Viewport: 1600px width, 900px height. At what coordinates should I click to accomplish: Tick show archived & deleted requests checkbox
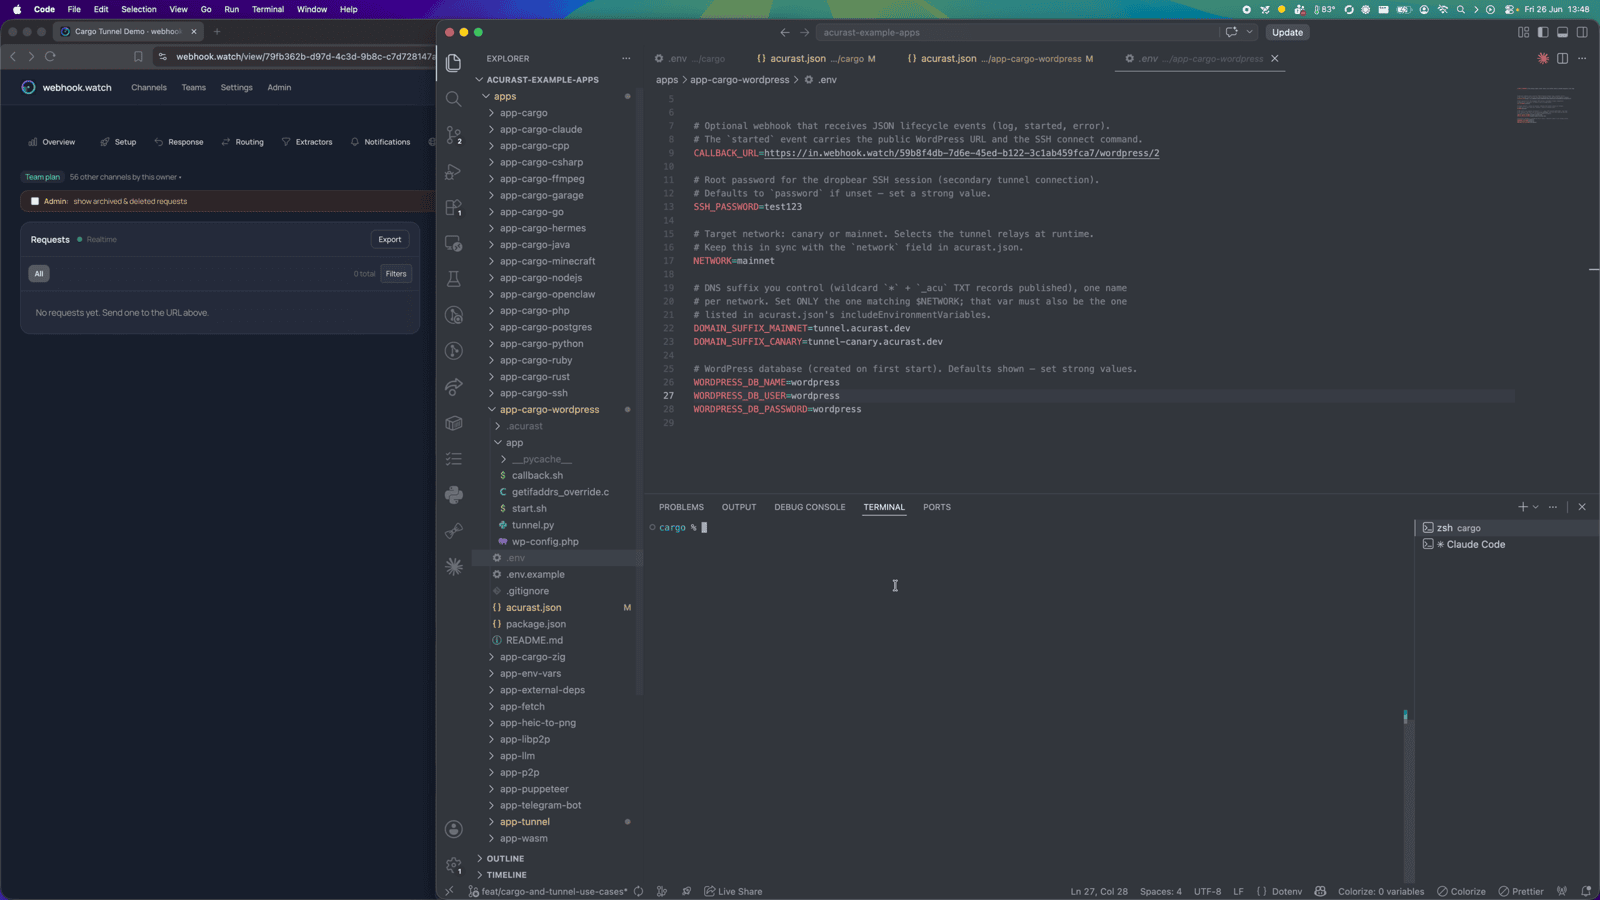(x=35, y=201)
